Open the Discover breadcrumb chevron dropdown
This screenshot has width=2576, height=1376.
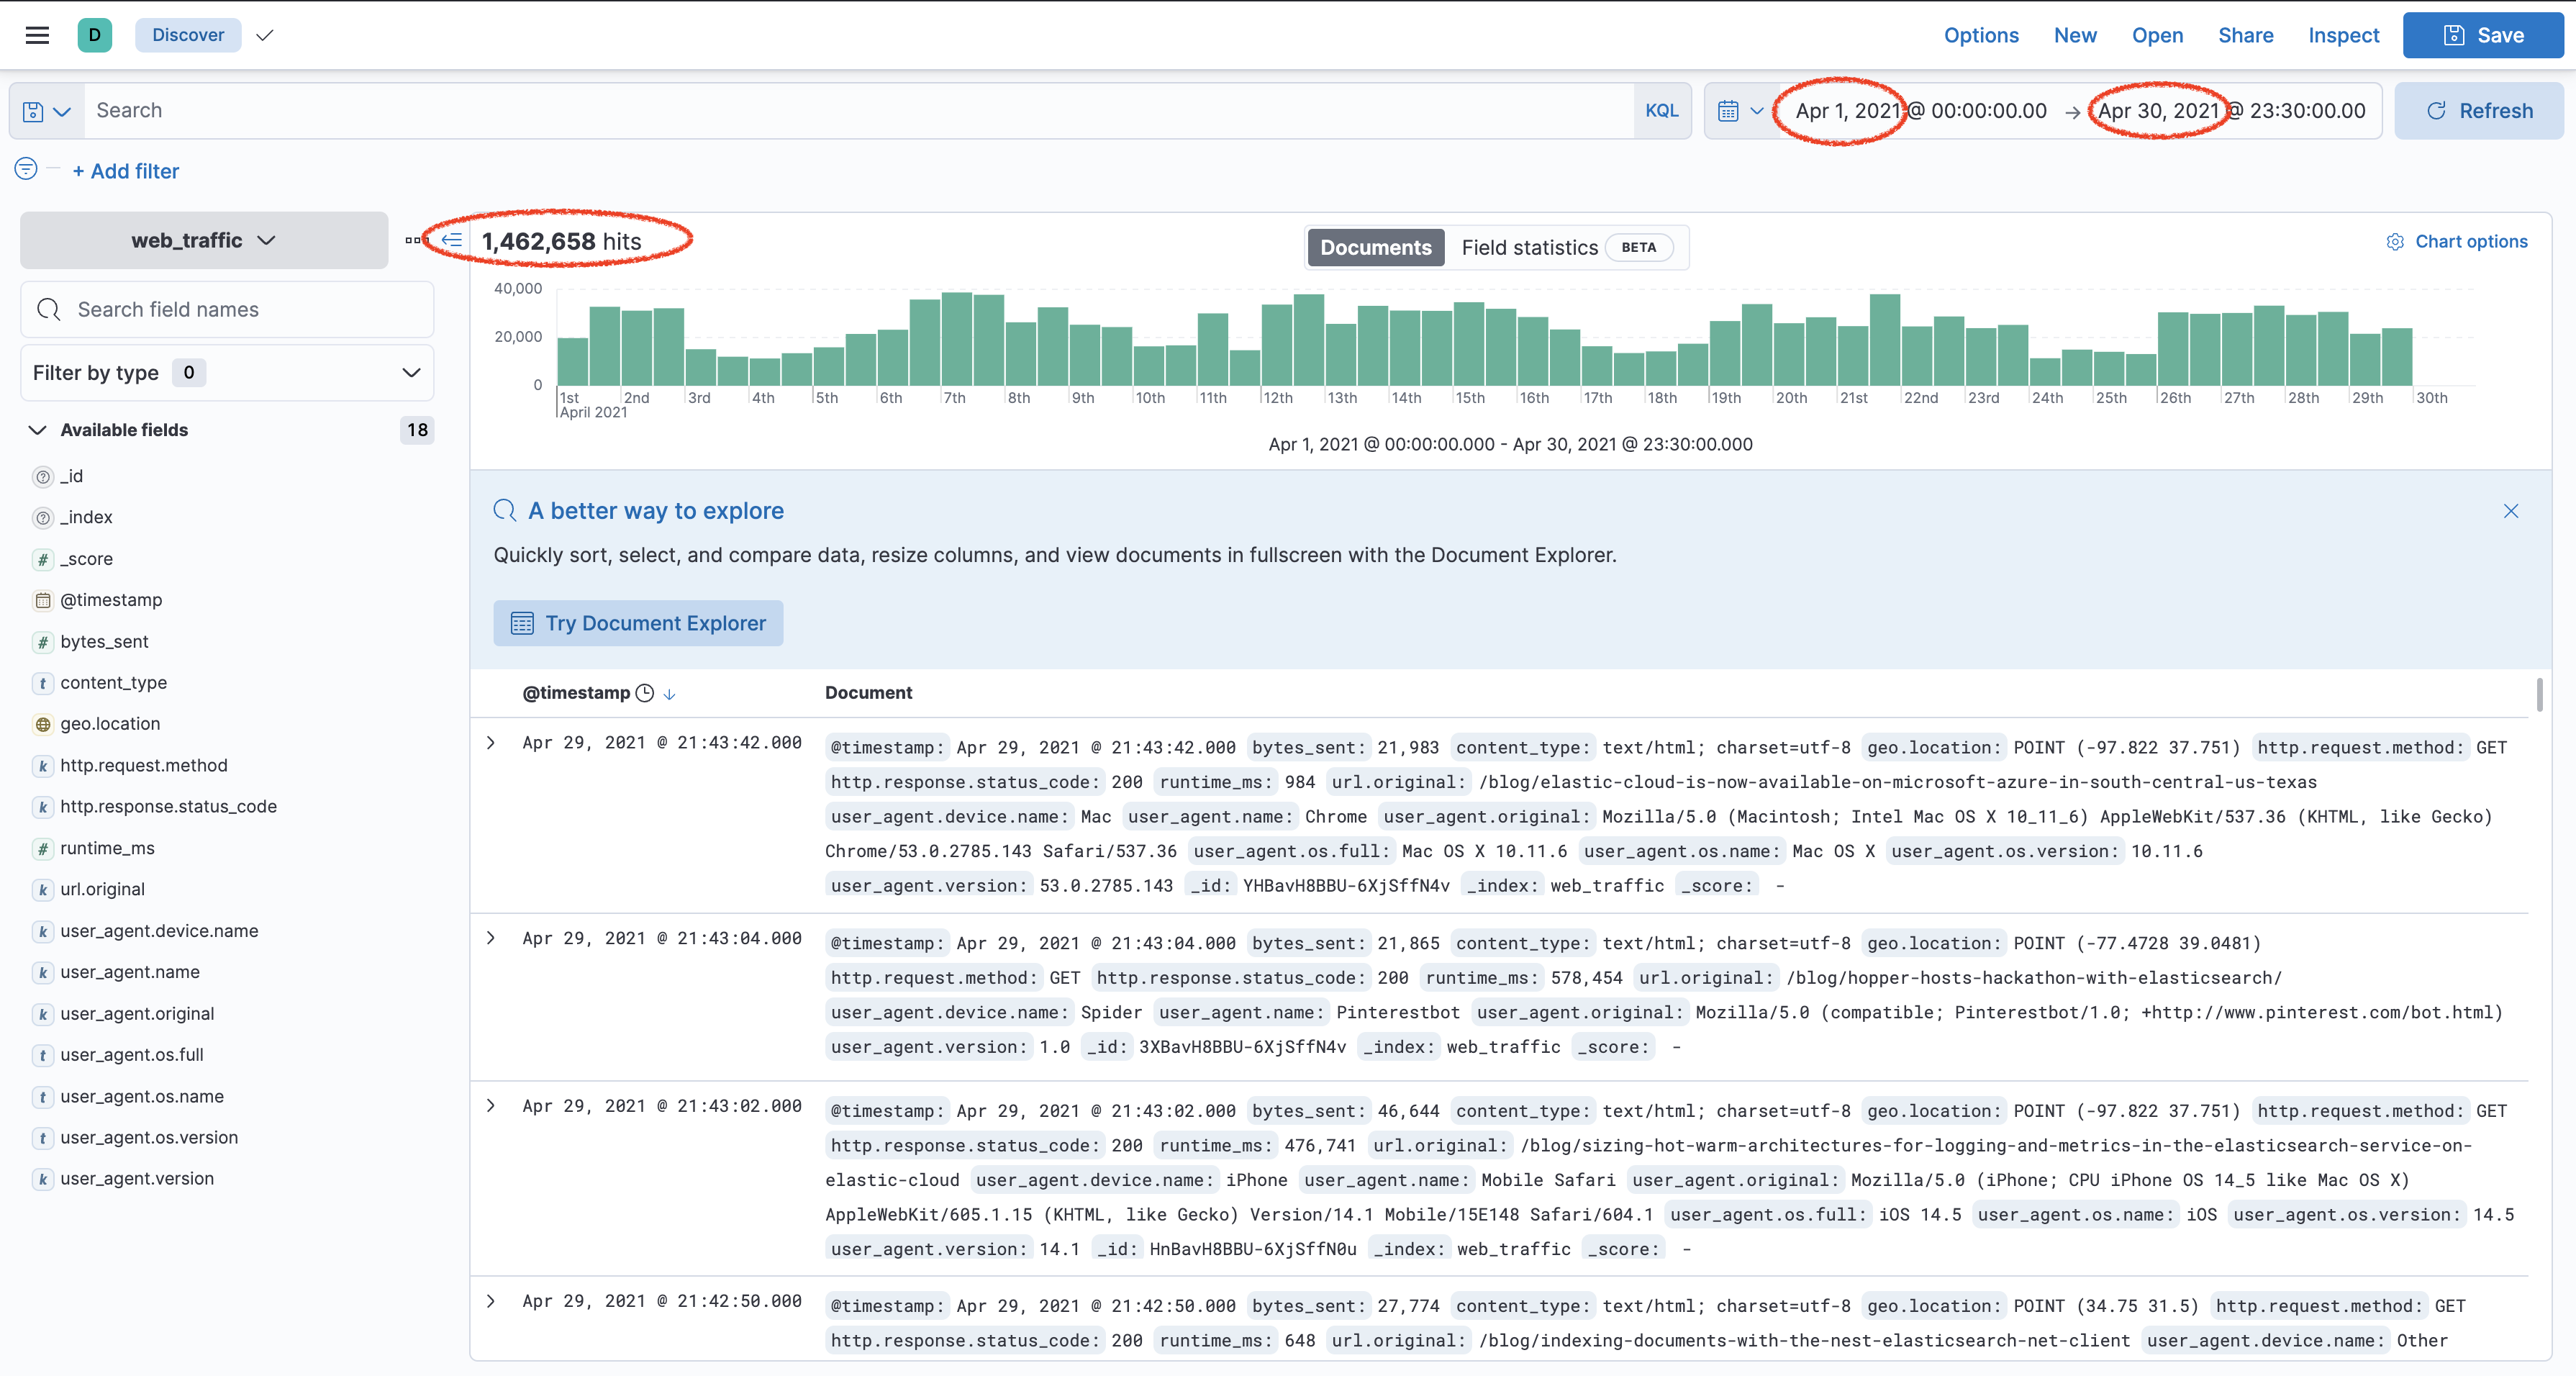(x=264, y=36)
